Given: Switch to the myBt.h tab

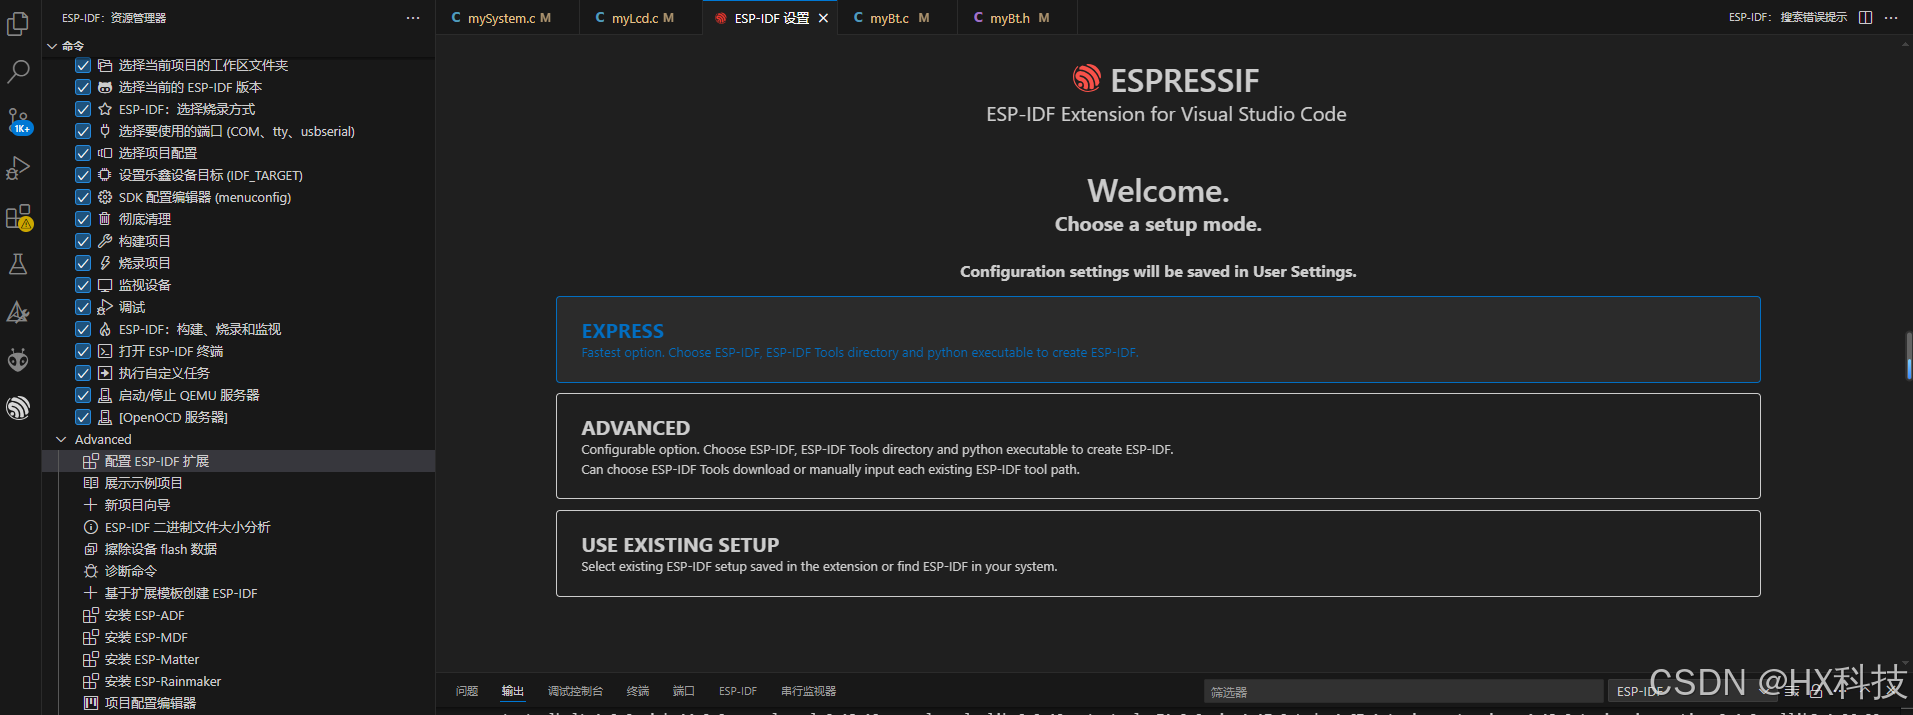Looking at the screenshot, I should point(1015,18).
